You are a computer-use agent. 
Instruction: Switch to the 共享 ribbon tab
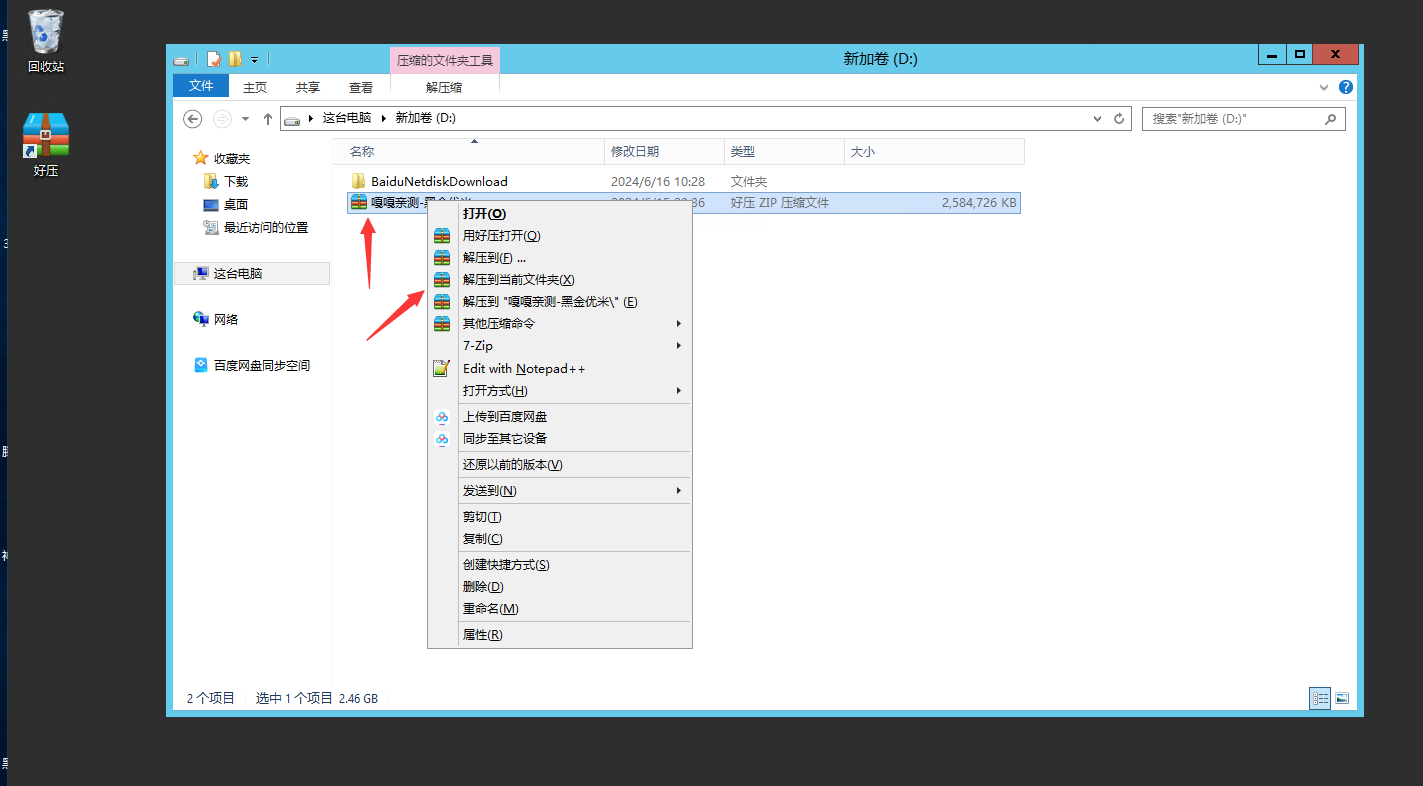pyautogui.click(x=308, y=87)
